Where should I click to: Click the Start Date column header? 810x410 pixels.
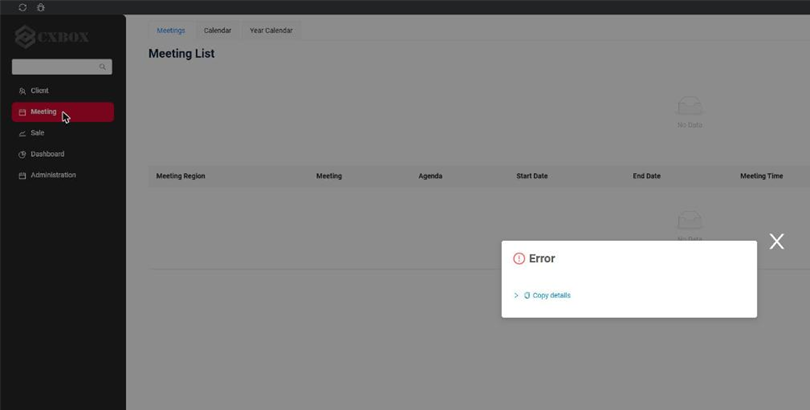pyautogui.click(x=532, y=176)
